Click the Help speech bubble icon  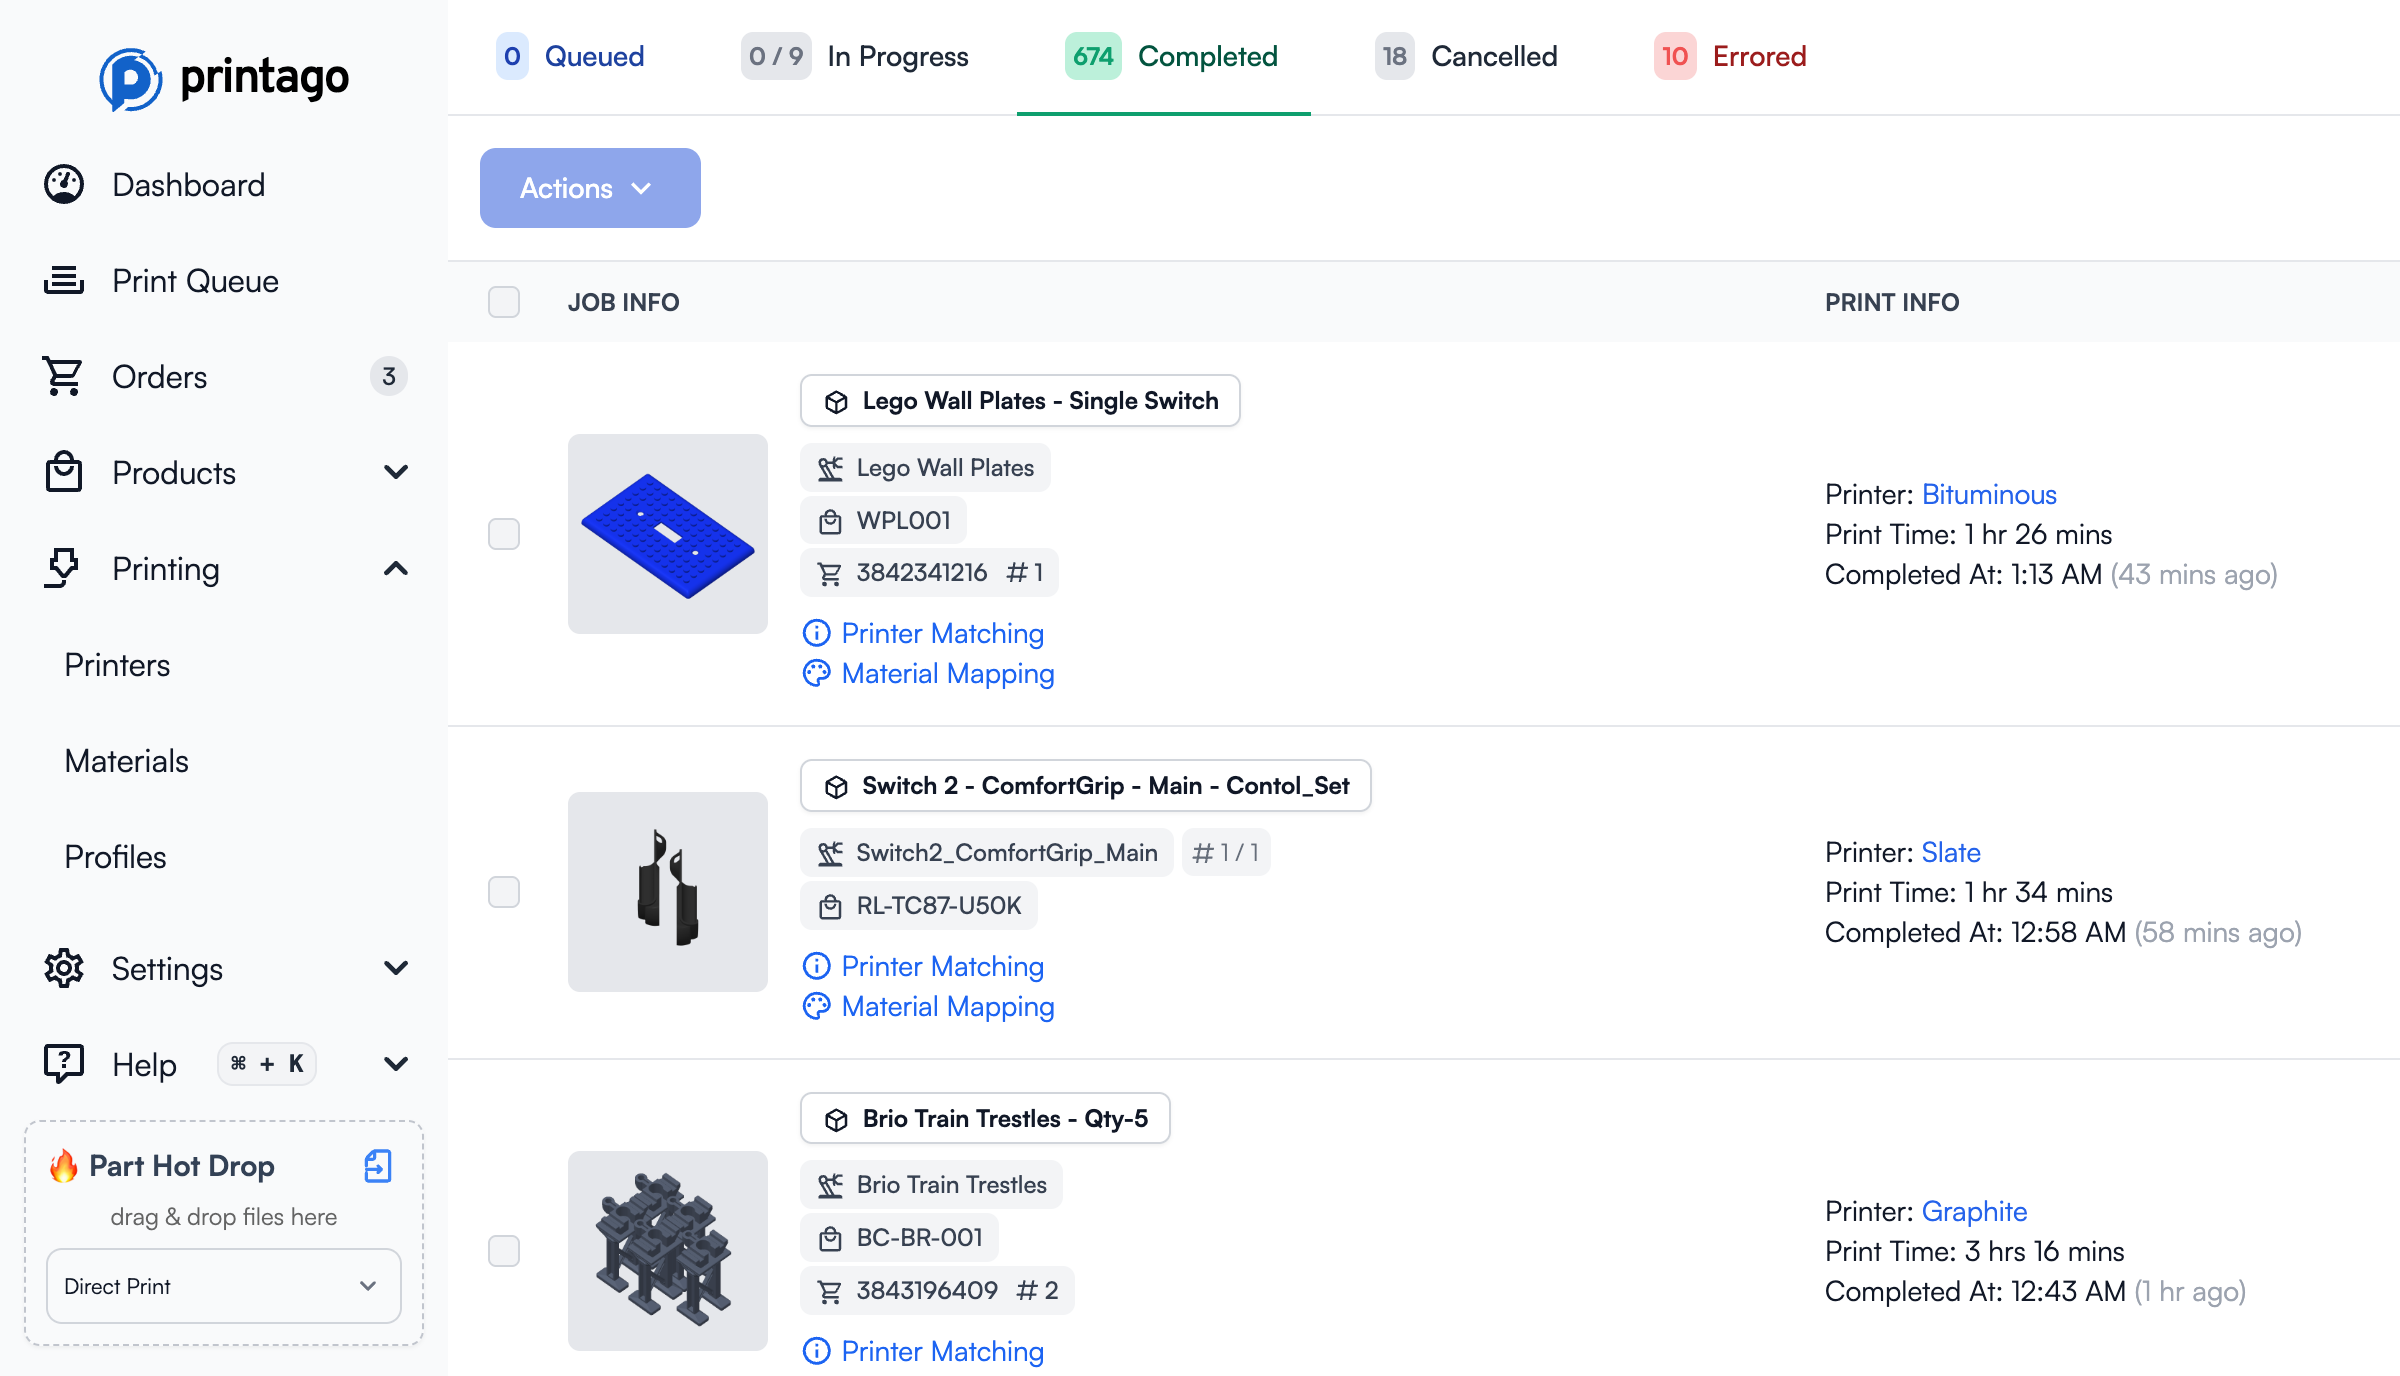click(63, 1064)
